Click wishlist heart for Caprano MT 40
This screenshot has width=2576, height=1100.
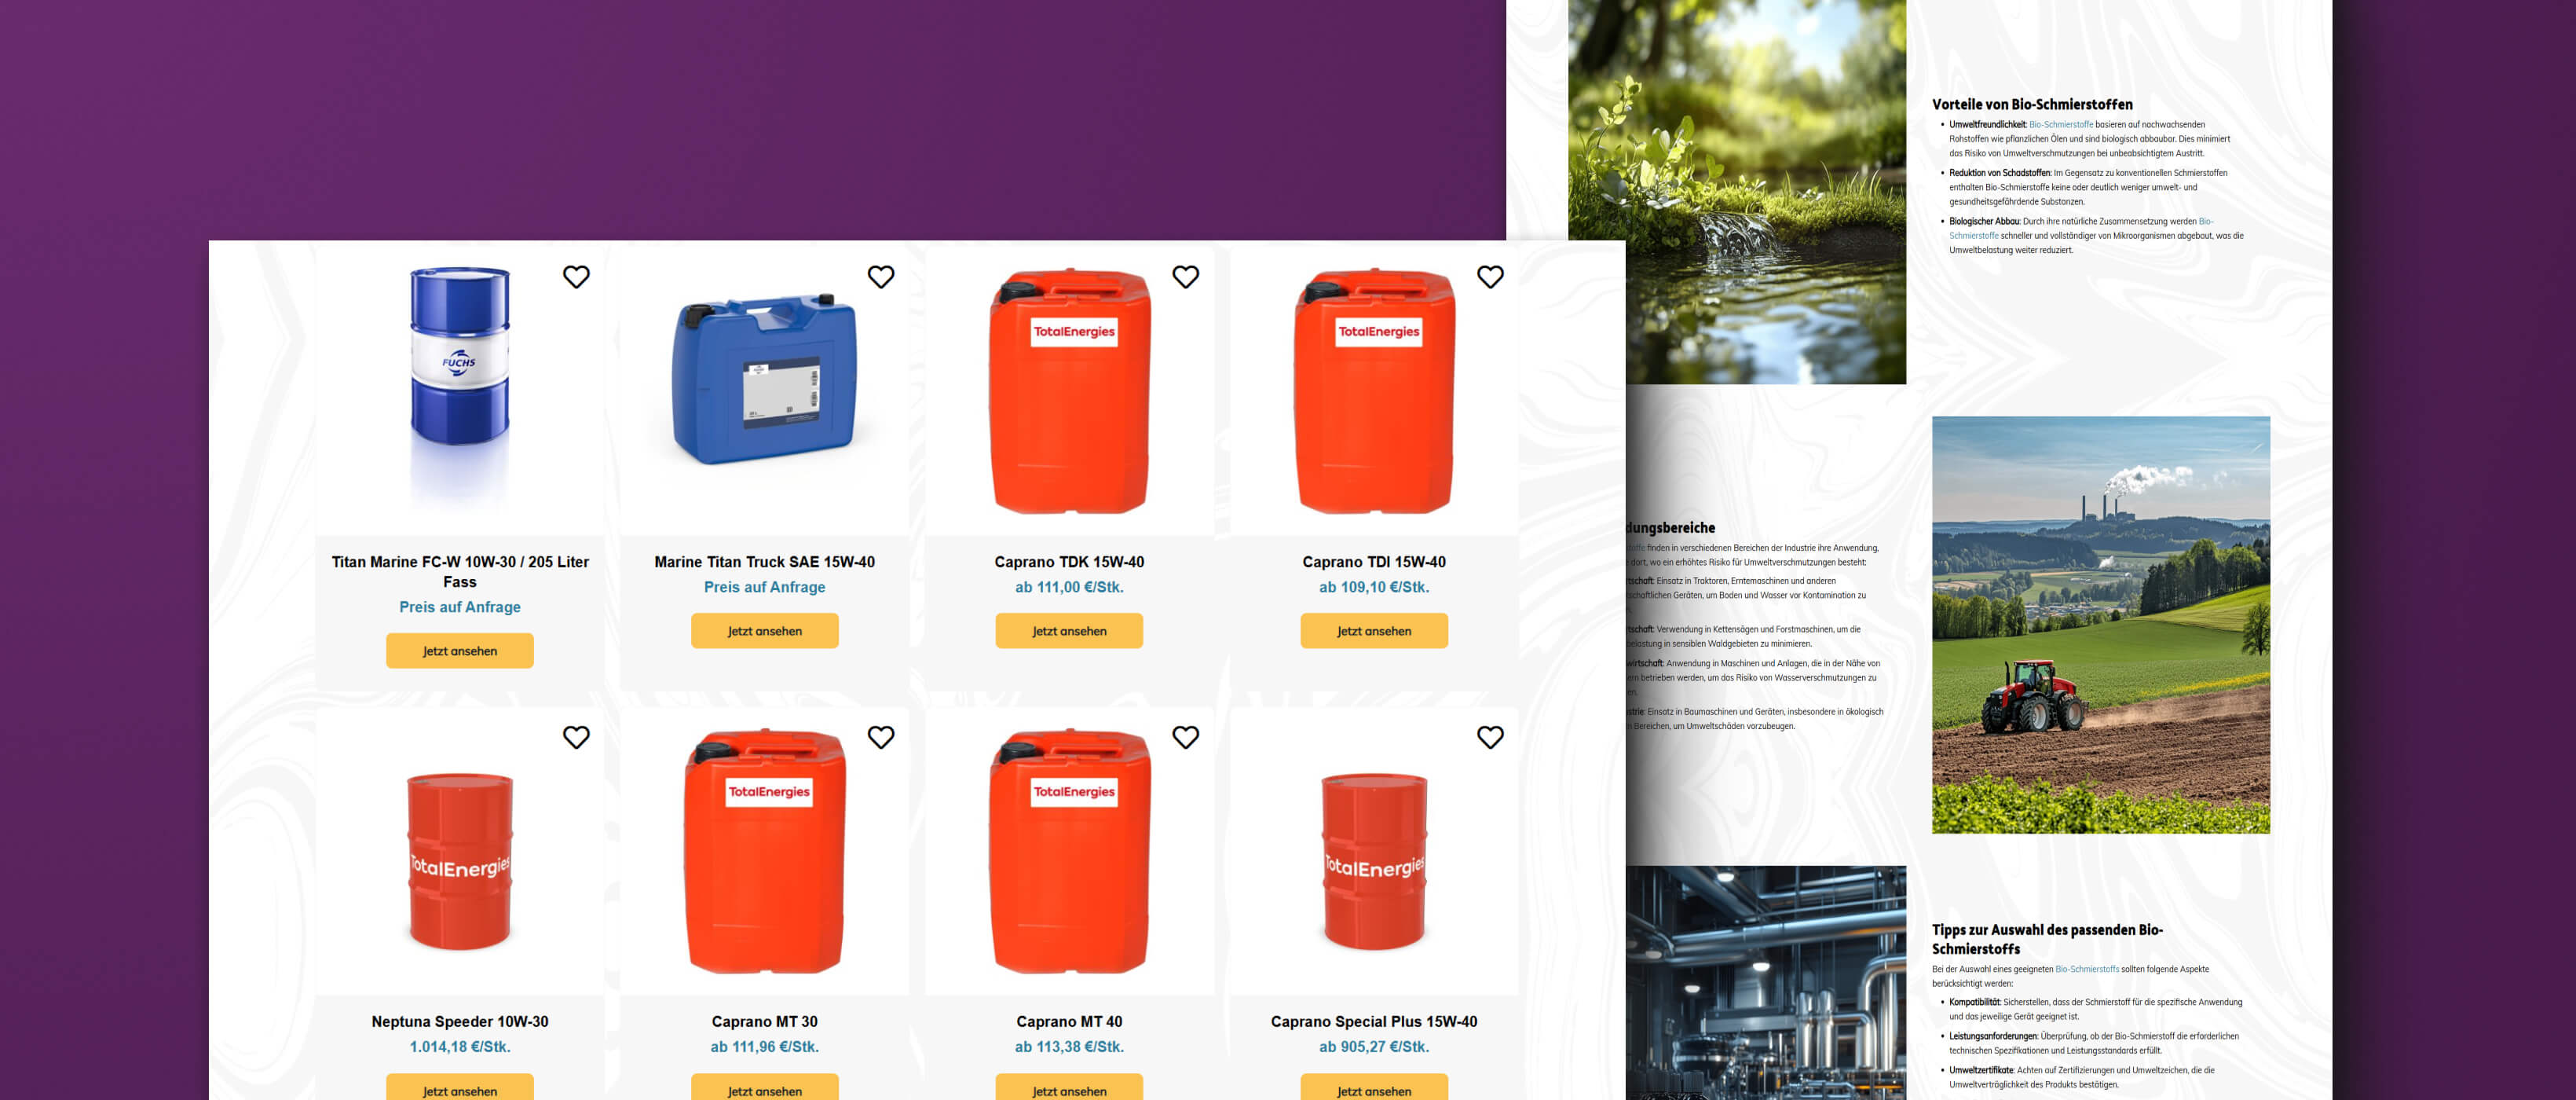(x=1185, y=737)
